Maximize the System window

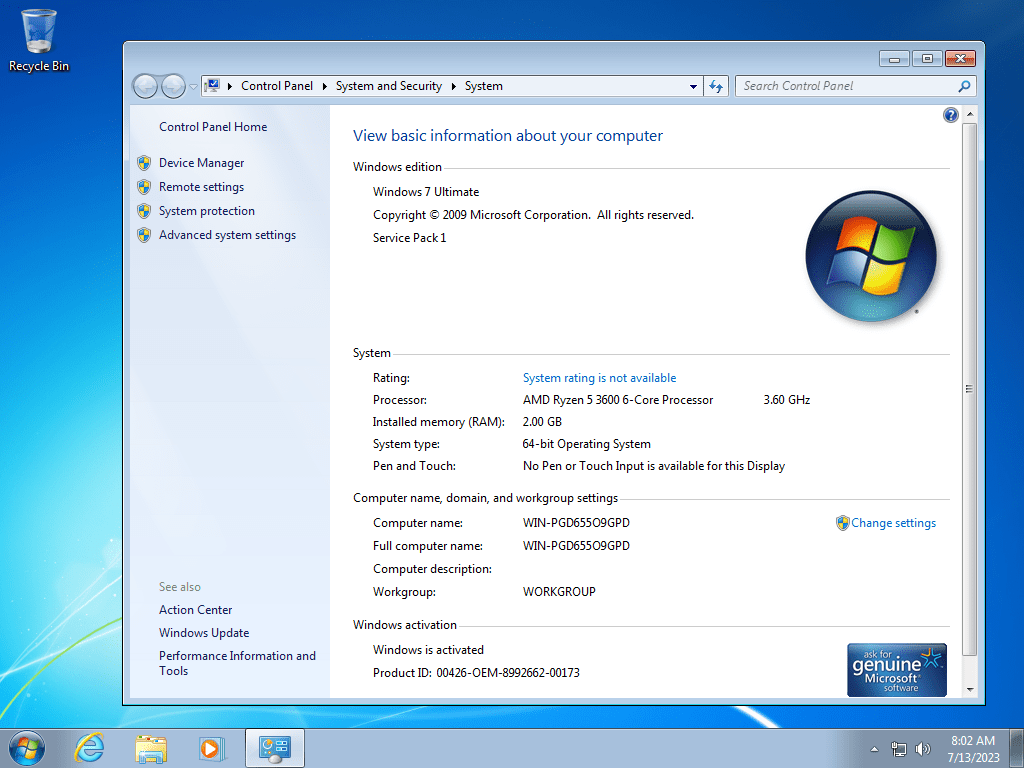tap(927, 59)
